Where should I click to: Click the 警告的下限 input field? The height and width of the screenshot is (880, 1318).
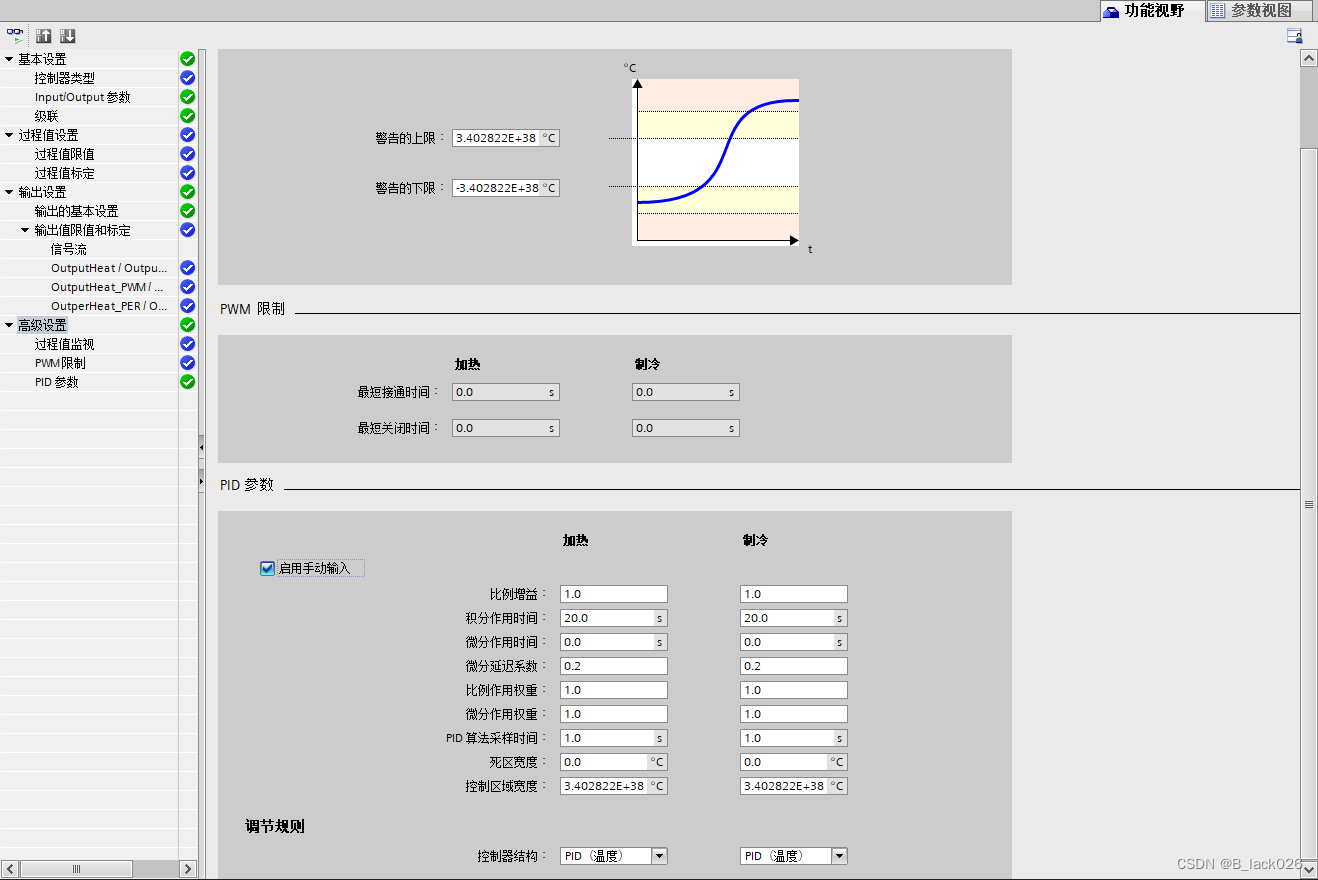[506, 188]
